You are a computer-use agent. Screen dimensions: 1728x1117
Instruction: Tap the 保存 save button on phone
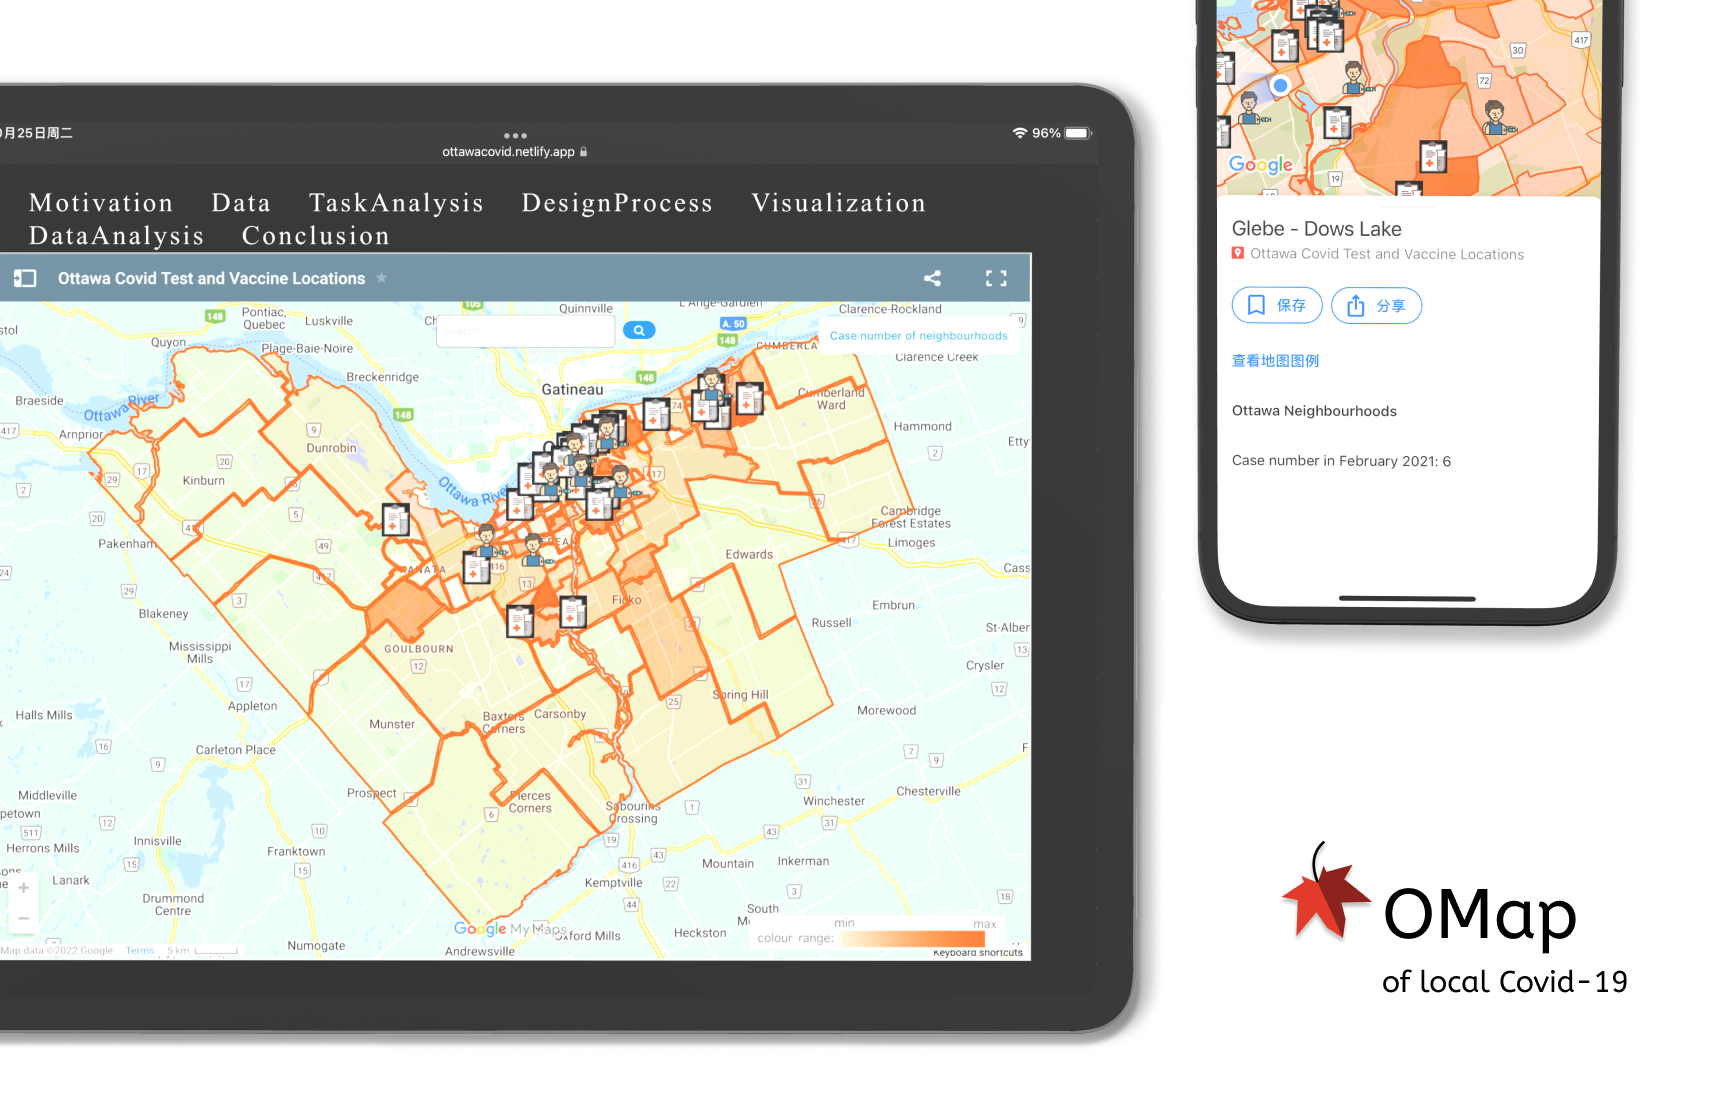point(1277,305)
